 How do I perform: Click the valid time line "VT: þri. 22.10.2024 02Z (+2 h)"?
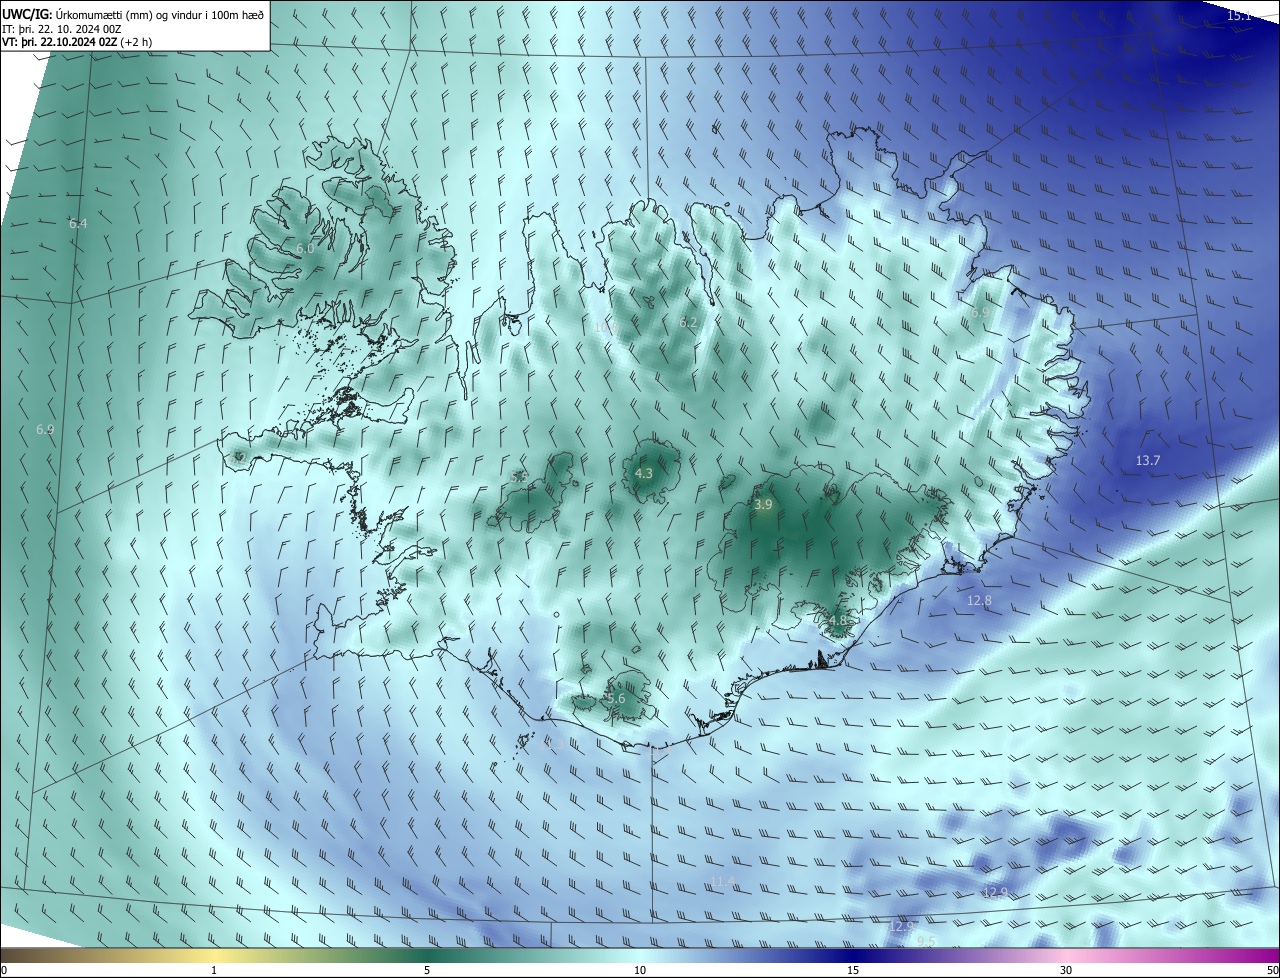pyautogui.click(x=77, y=43)
